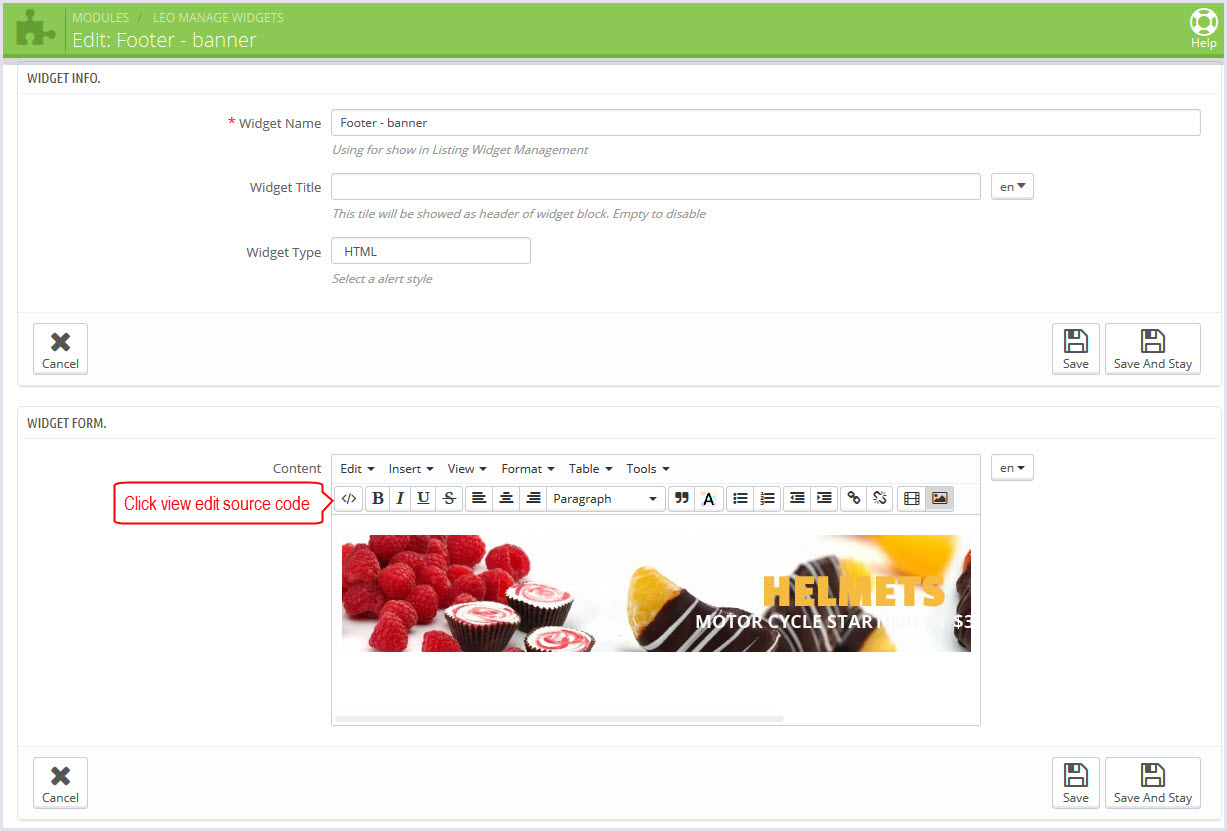Open the Insert menu in editor
Screen dimensions: 1227x831
[411, 469]
